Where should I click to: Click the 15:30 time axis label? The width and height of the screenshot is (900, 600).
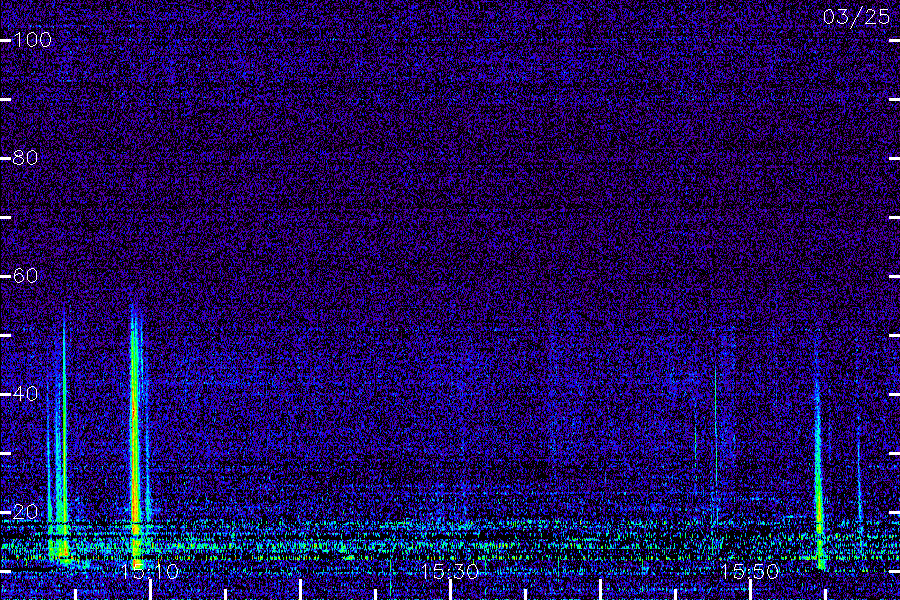(450, 571)
